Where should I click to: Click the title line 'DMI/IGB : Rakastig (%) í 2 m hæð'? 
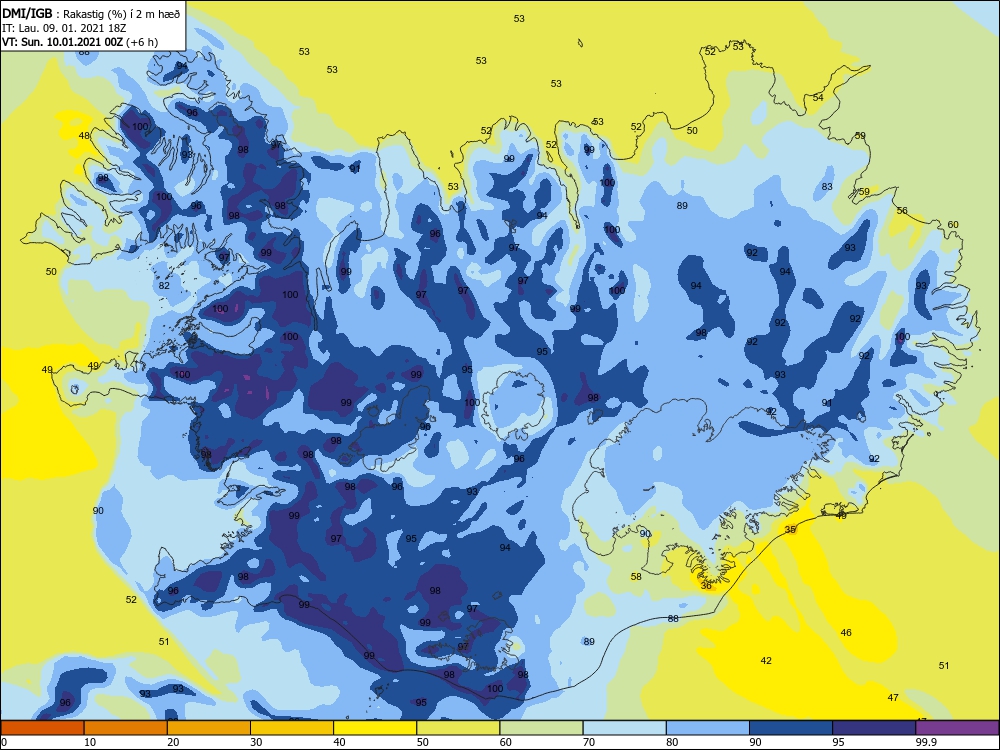(92, 13)
